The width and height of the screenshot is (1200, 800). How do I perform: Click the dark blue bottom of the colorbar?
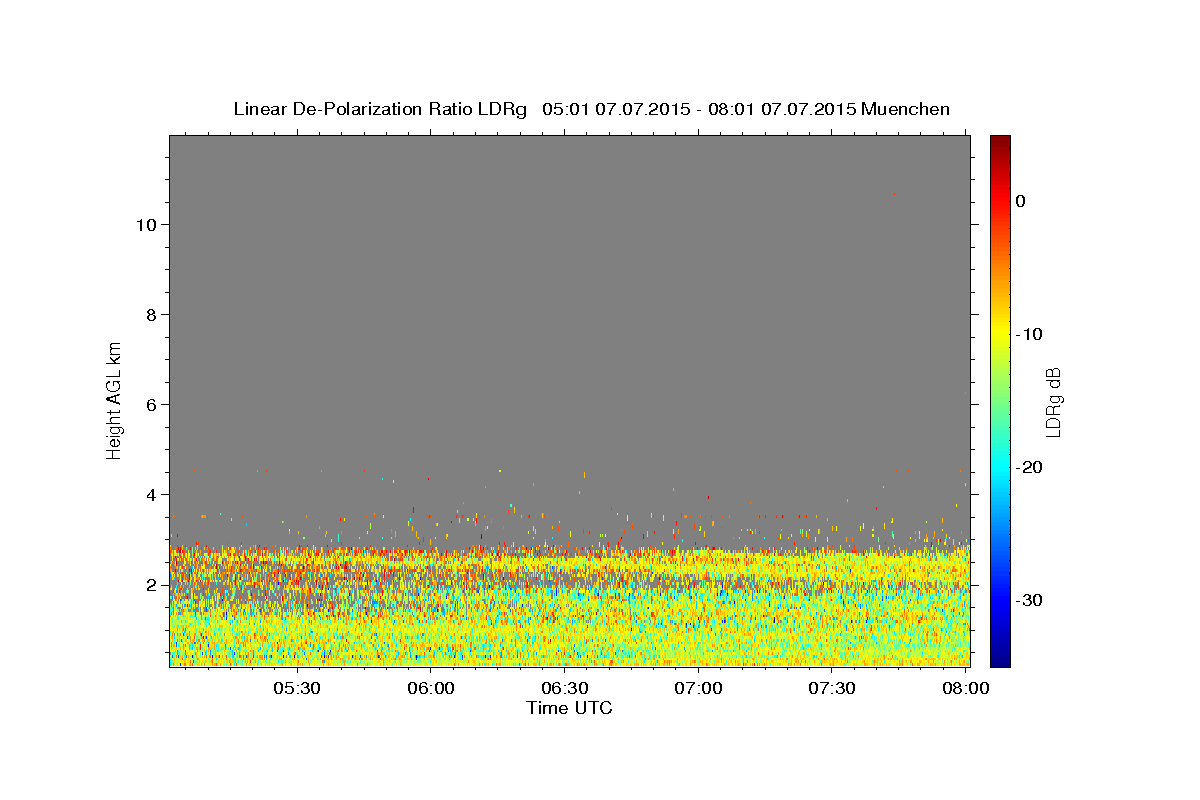[1000, 658]
